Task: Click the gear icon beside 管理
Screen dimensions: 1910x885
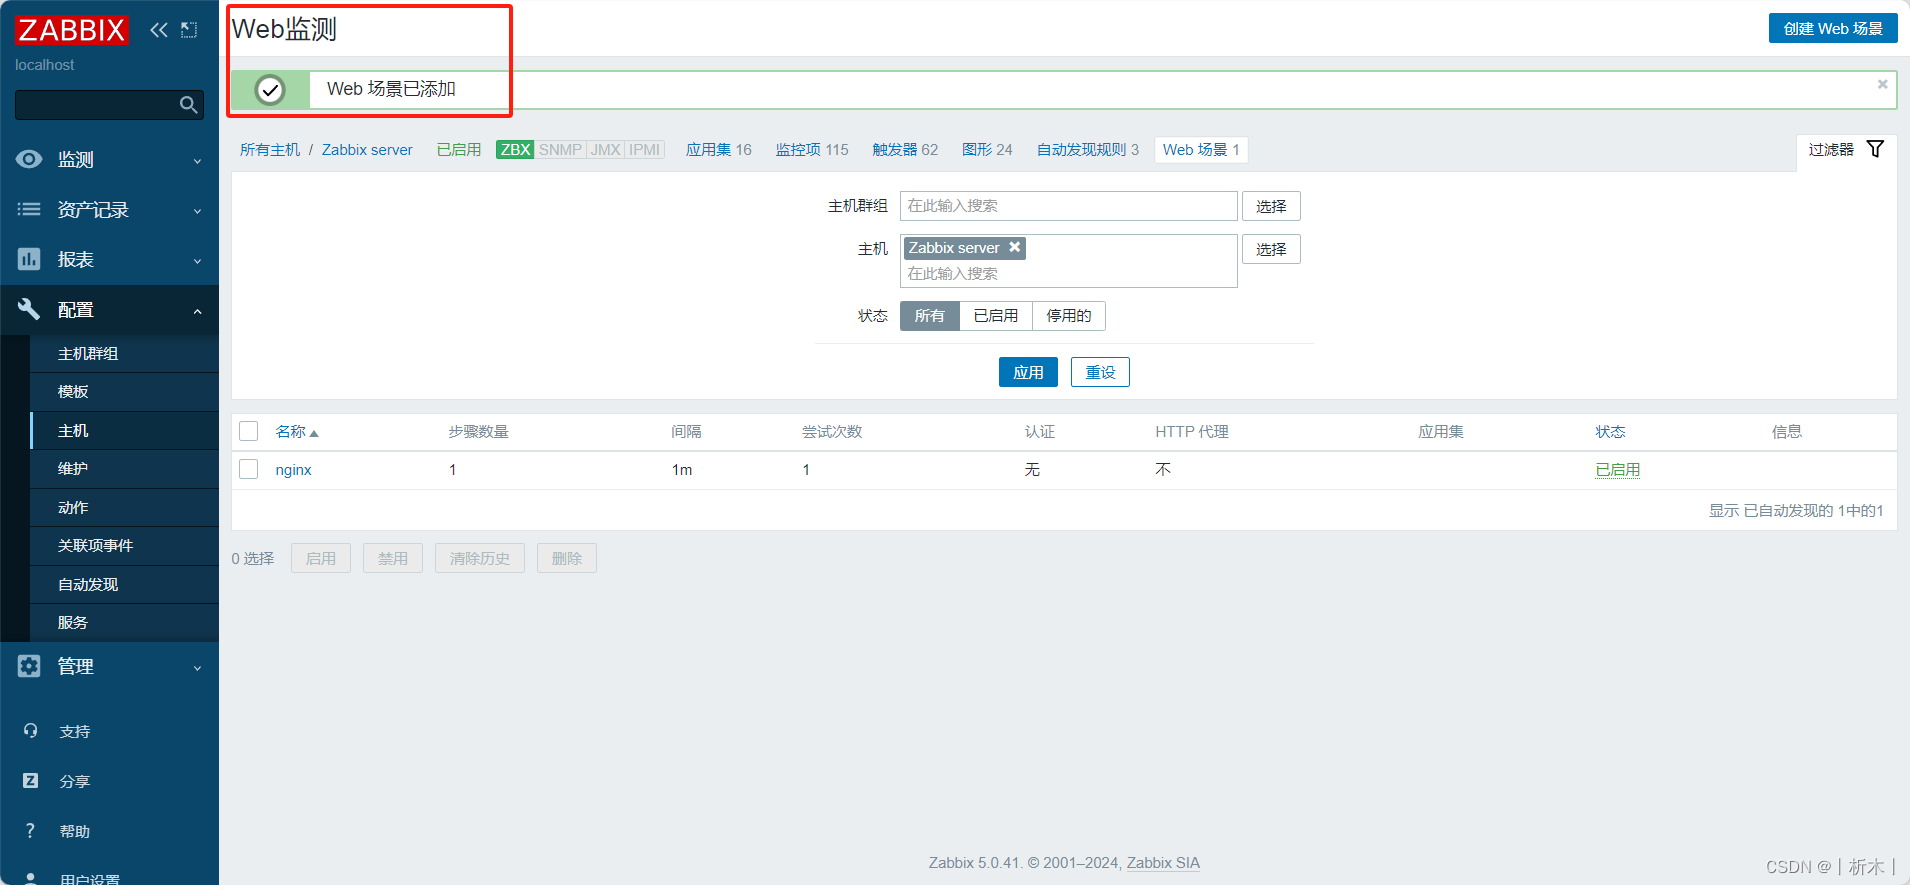Action: [29, 666]
